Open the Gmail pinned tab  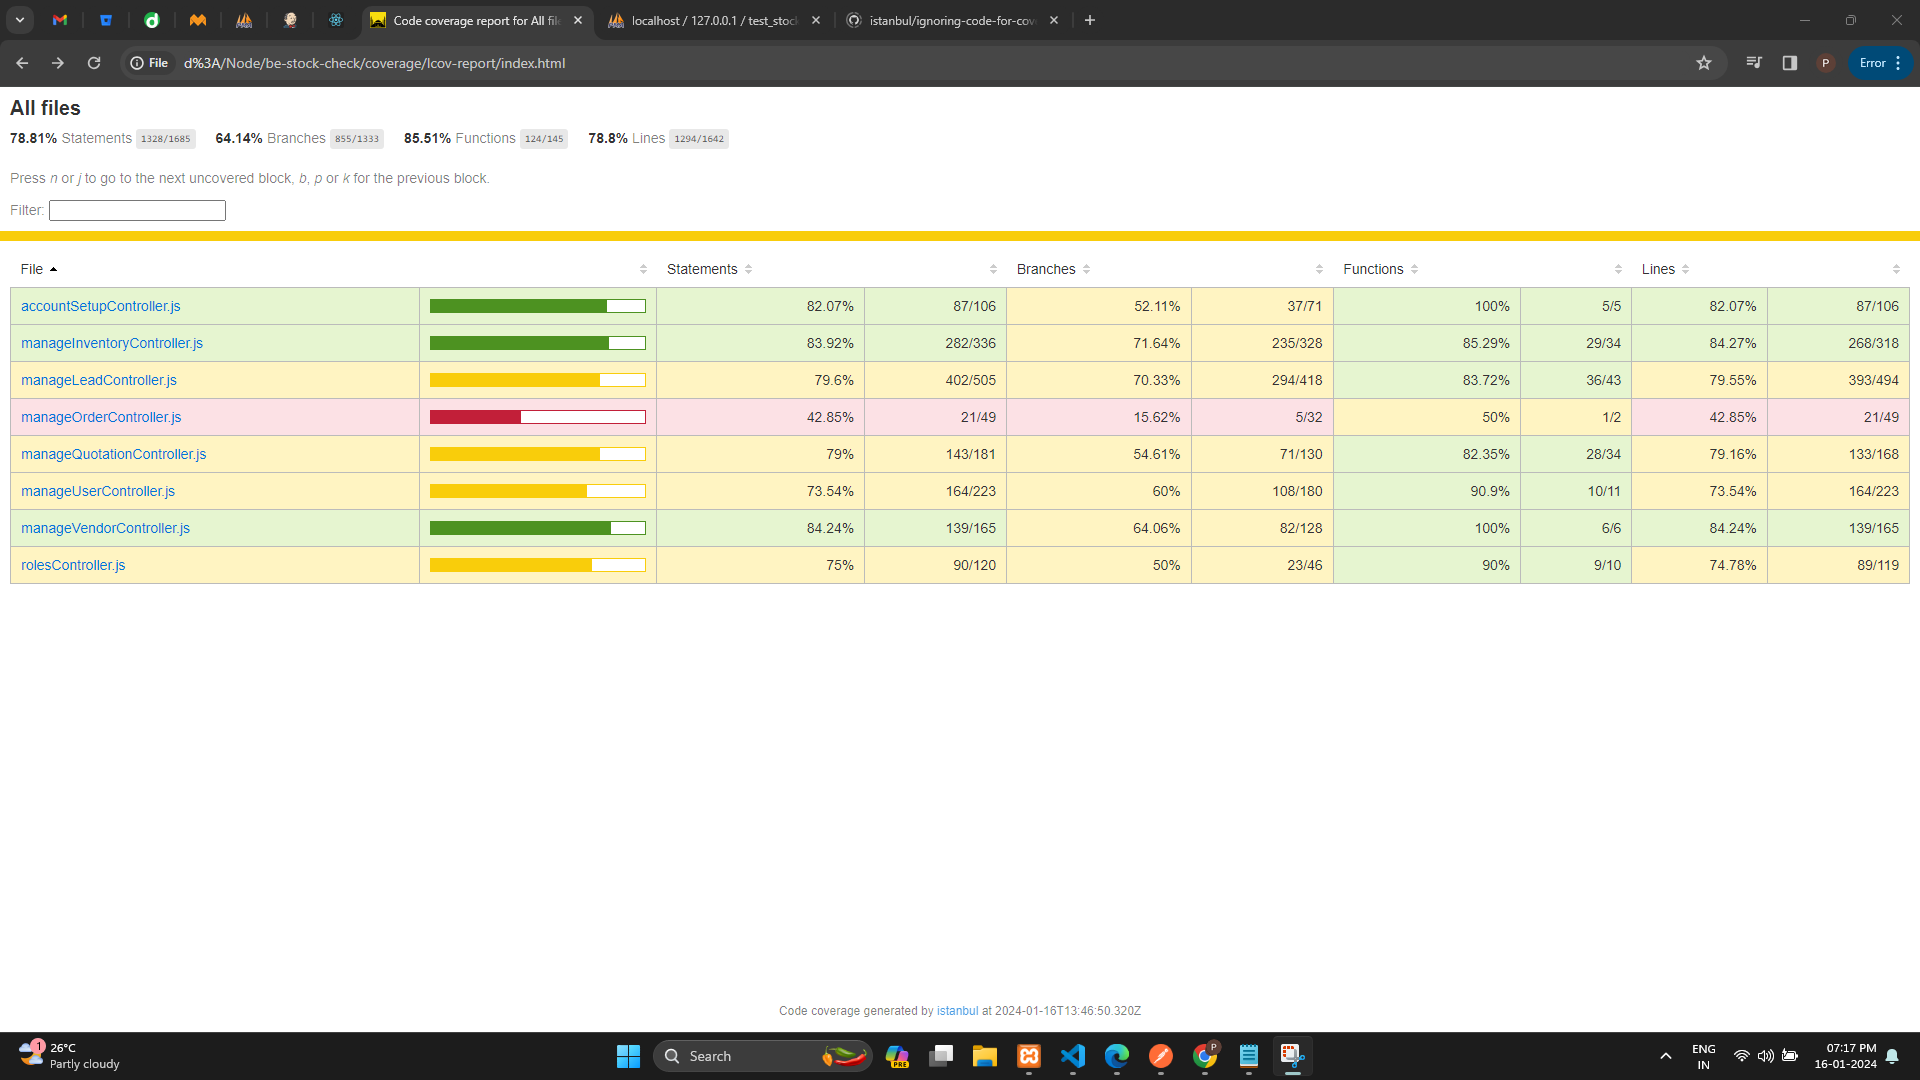click(60, 20)
